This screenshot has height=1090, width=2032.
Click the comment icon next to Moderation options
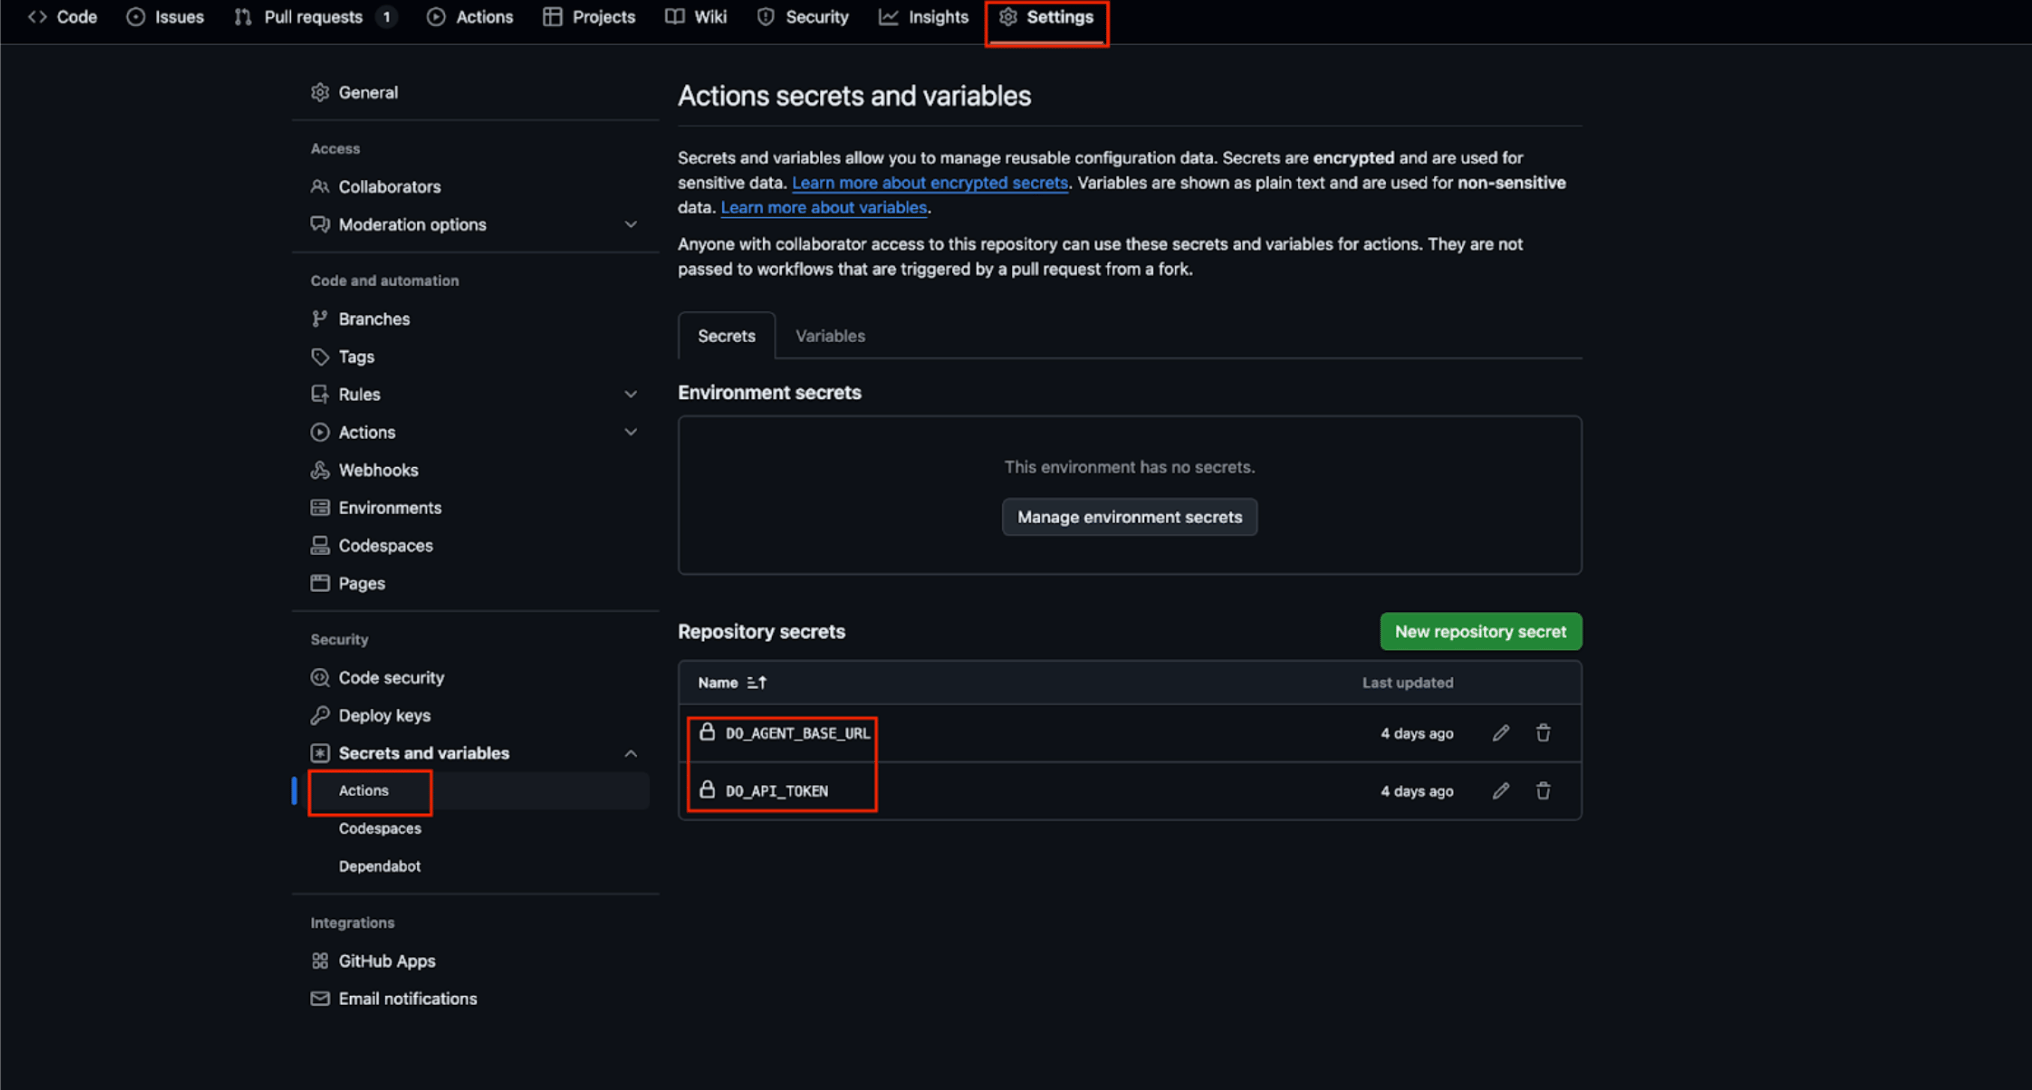point(320,224)
